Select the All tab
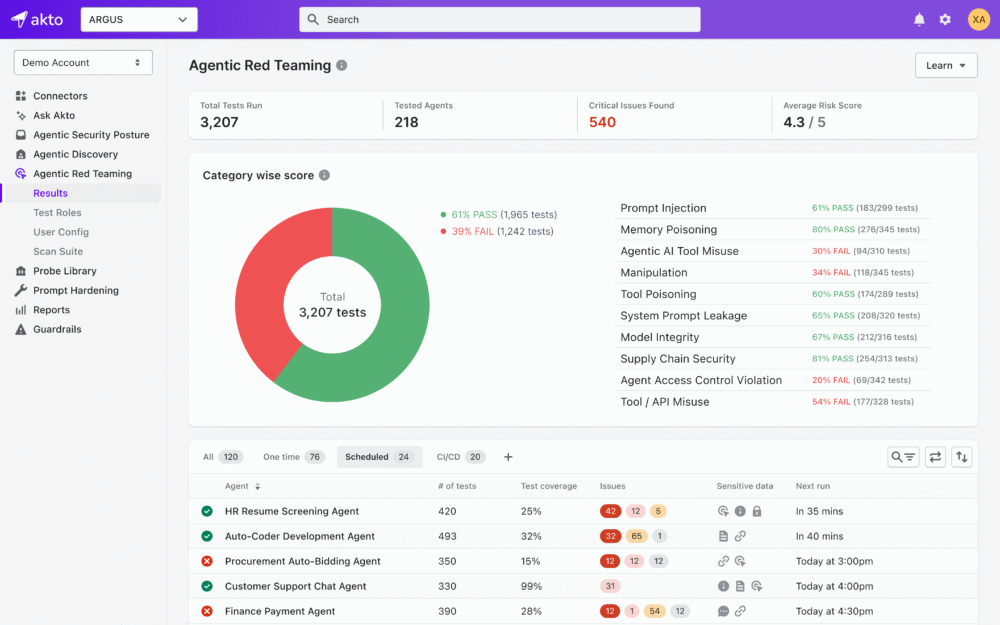 coord(223,457)
